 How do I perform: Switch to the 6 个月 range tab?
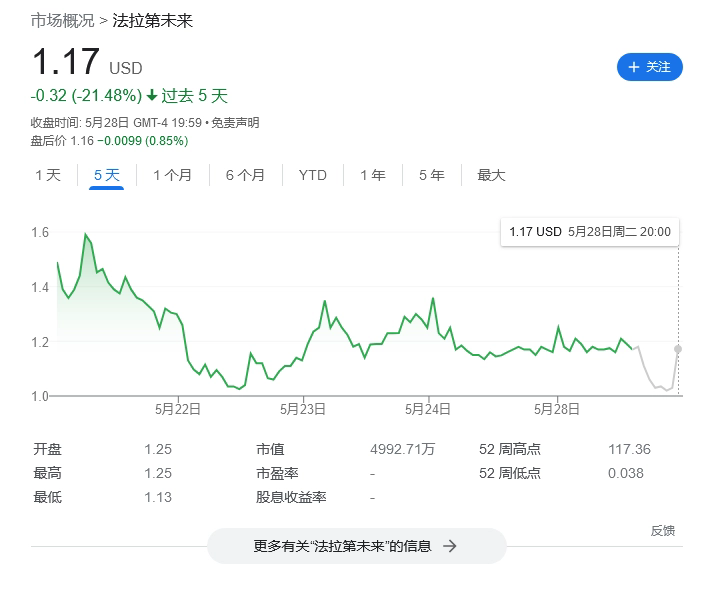(245, 175)
